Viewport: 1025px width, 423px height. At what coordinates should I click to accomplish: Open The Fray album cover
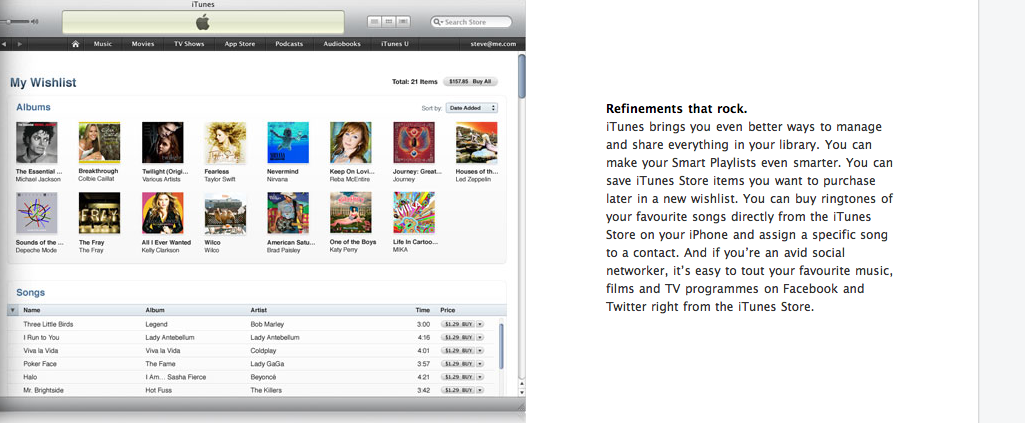[x=99, y=212]
